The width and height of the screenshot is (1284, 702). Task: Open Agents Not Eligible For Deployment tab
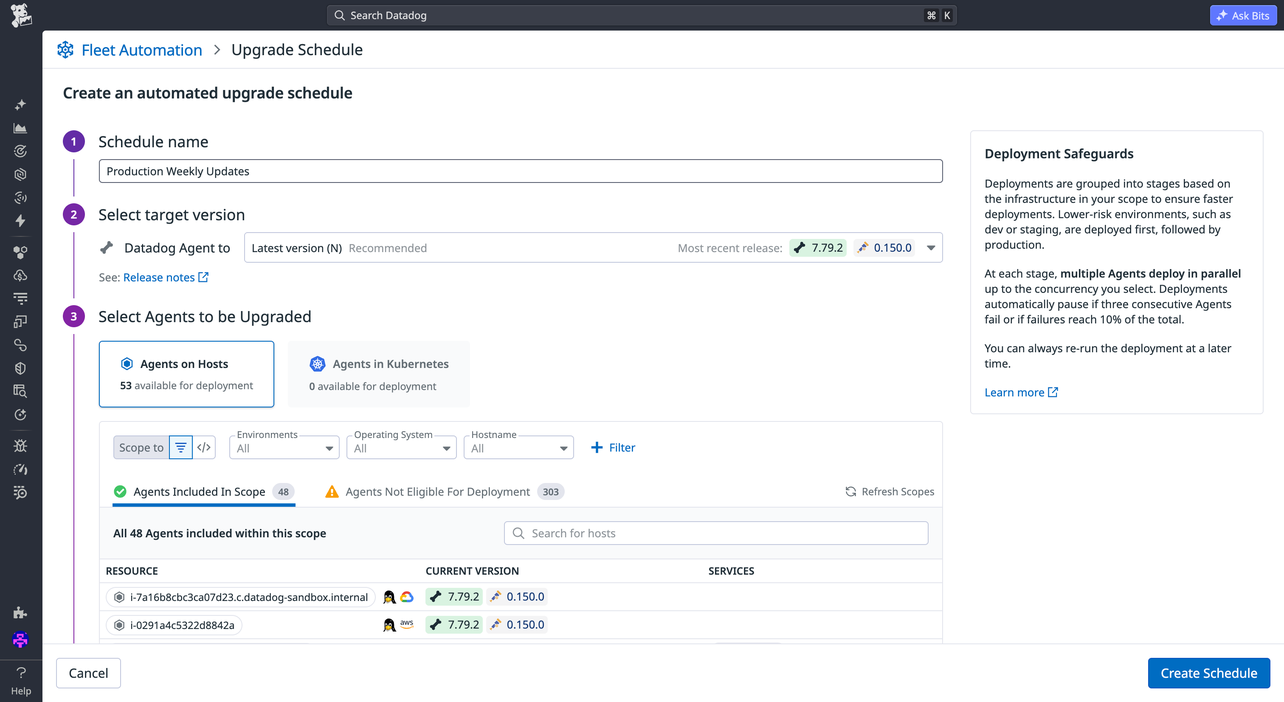coord(444,492)
